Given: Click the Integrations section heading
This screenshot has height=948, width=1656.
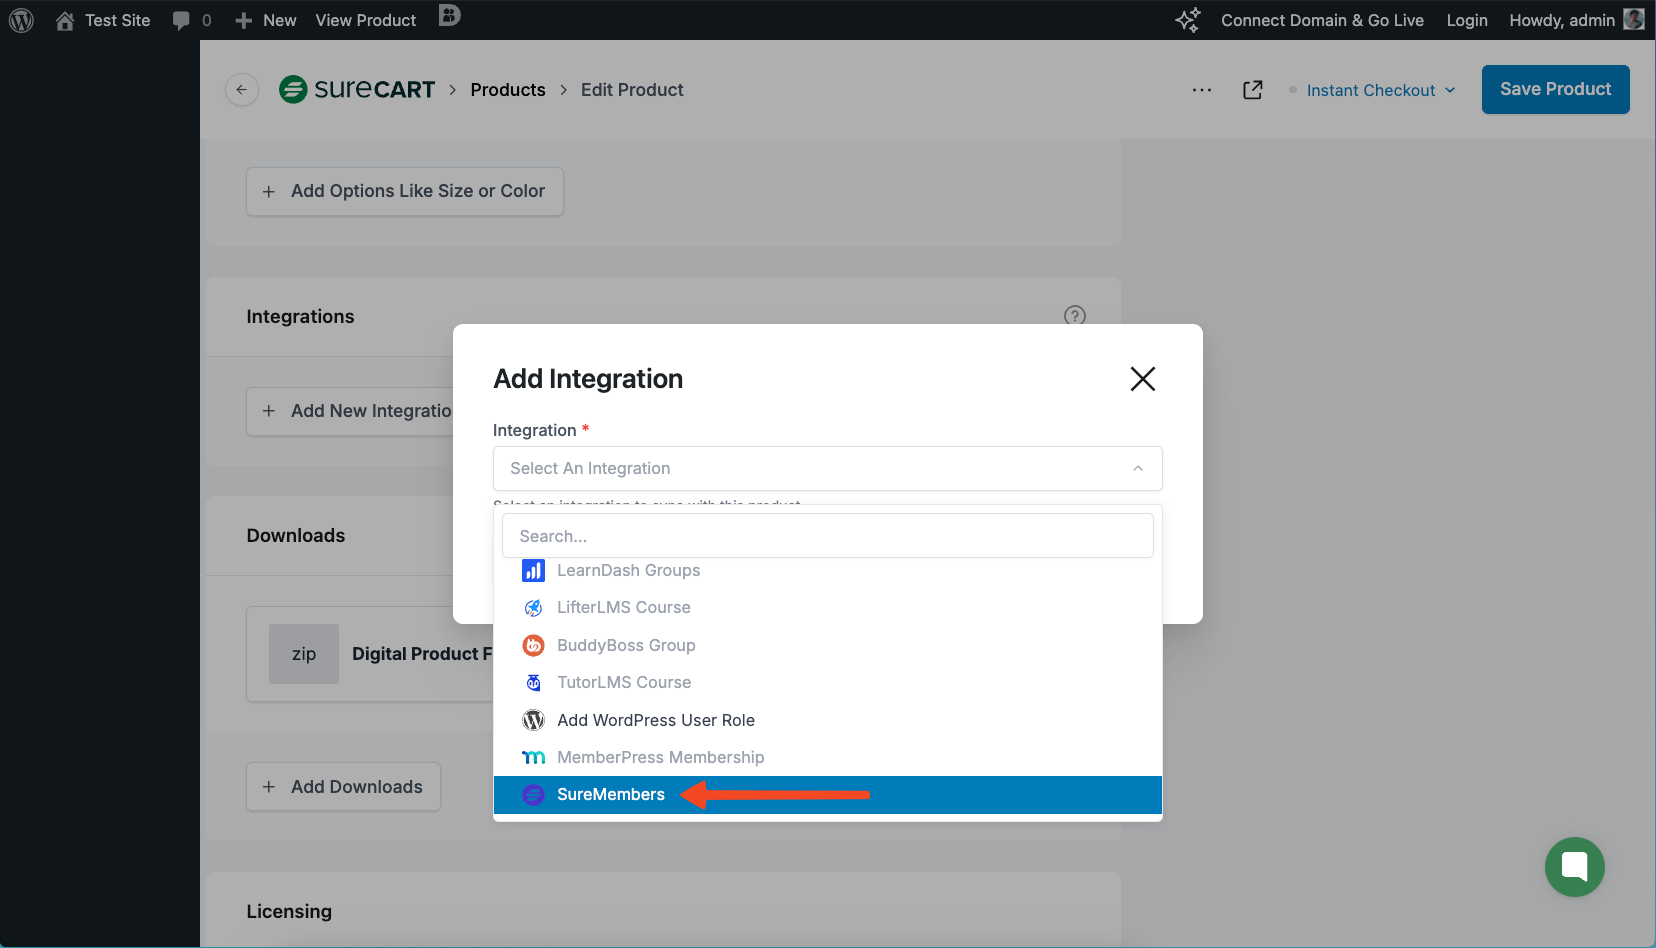Looking at the screenshot, I should tap(301, 316).
